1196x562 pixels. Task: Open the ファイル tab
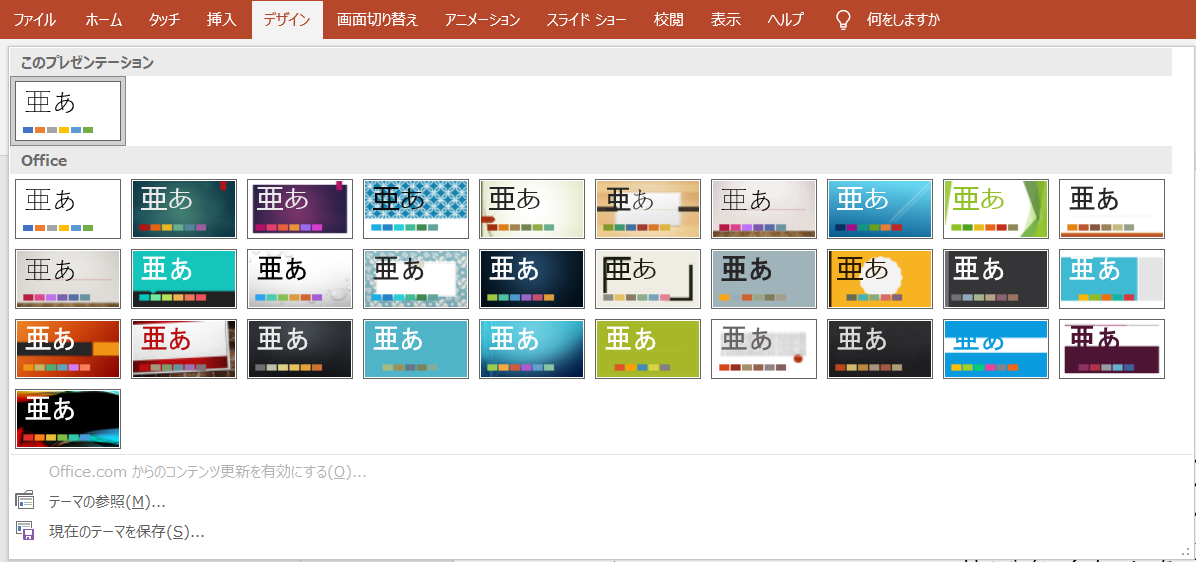[34, 20]
